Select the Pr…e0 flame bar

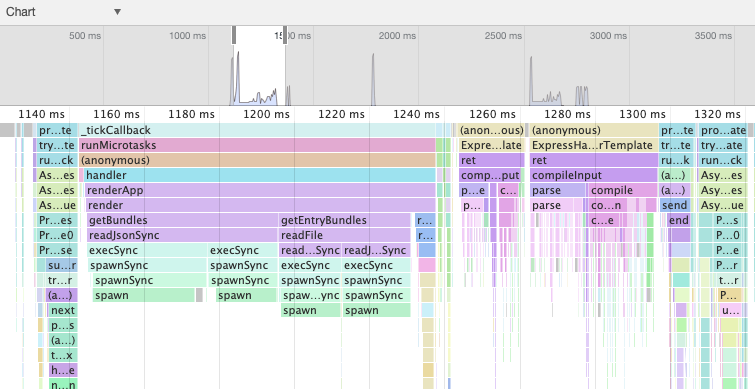pyautogui.click(x=57, y=235)
